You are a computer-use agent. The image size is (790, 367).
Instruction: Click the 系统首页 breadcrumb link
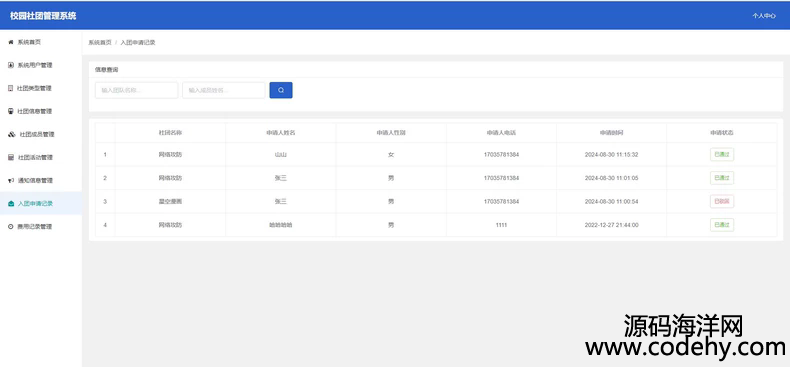[100, 43]
